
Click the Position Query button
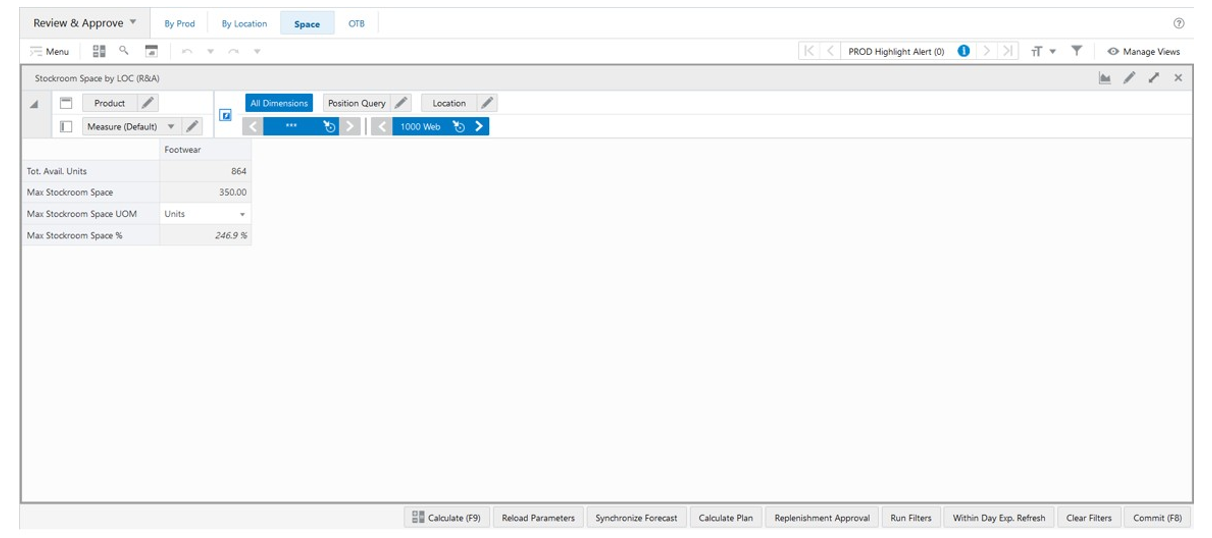click(356, 103)
